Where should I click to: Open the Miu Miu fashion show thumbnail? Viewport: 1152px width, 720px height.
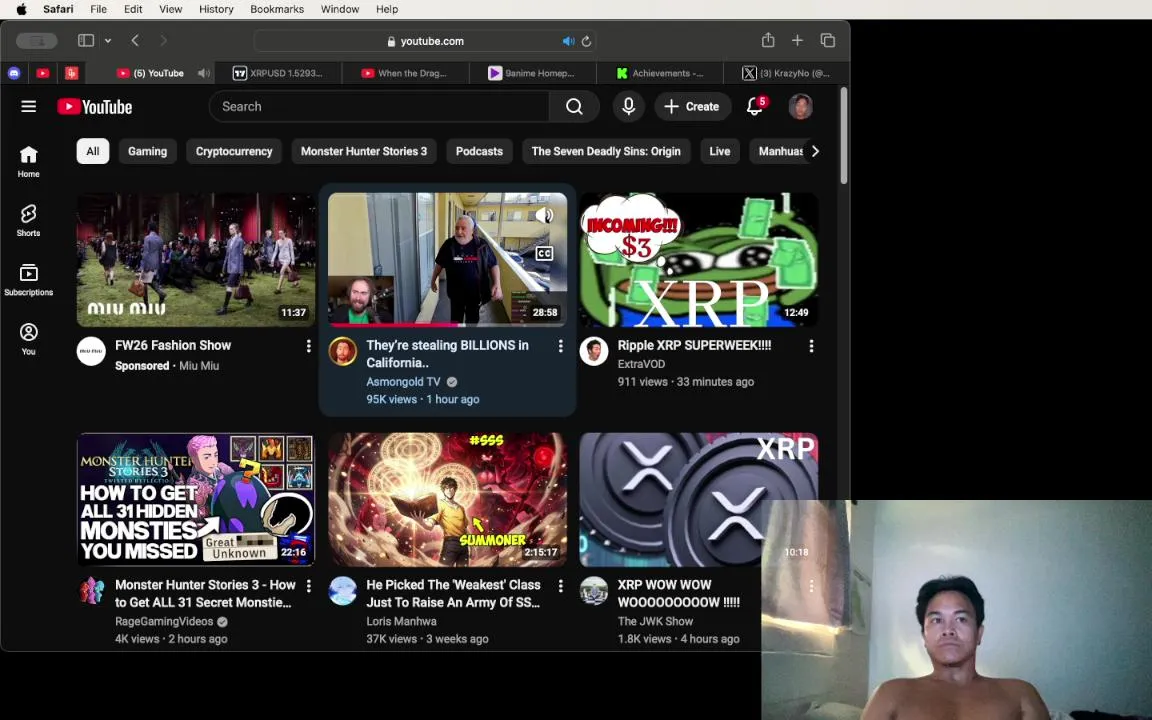[196, 259]
